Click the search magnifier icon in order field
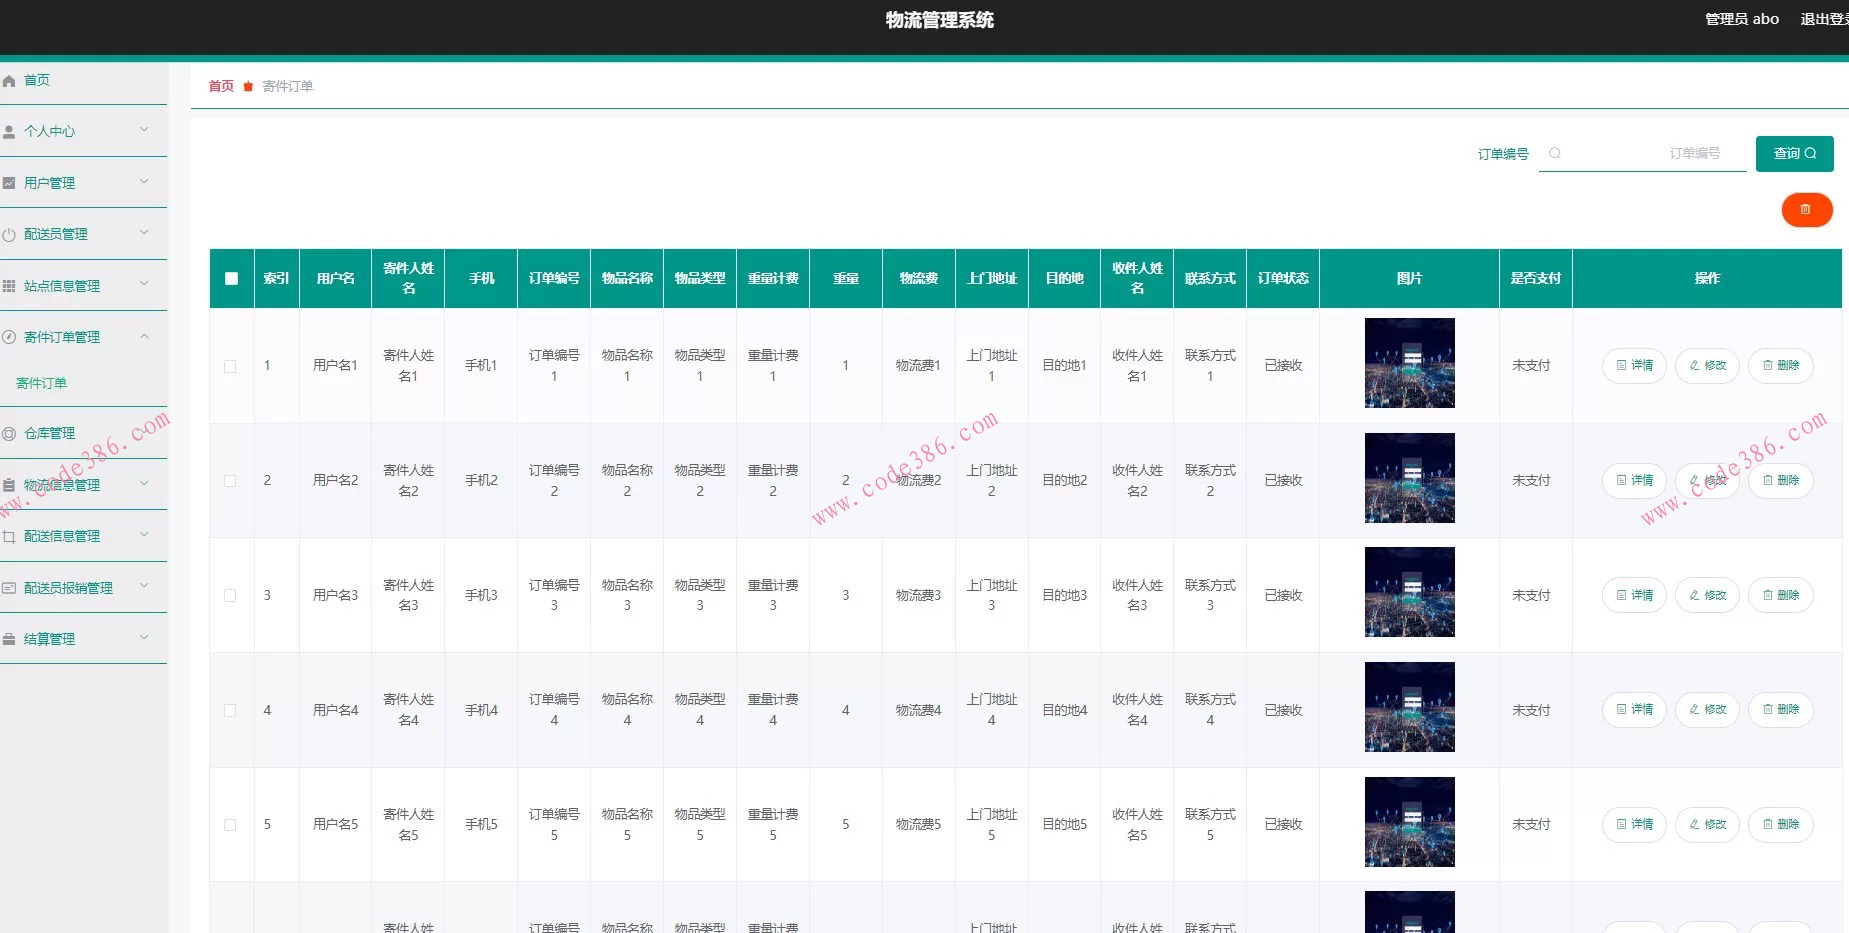The image size is (1849, 933). pyautogui.click(x=1555, y=154)
